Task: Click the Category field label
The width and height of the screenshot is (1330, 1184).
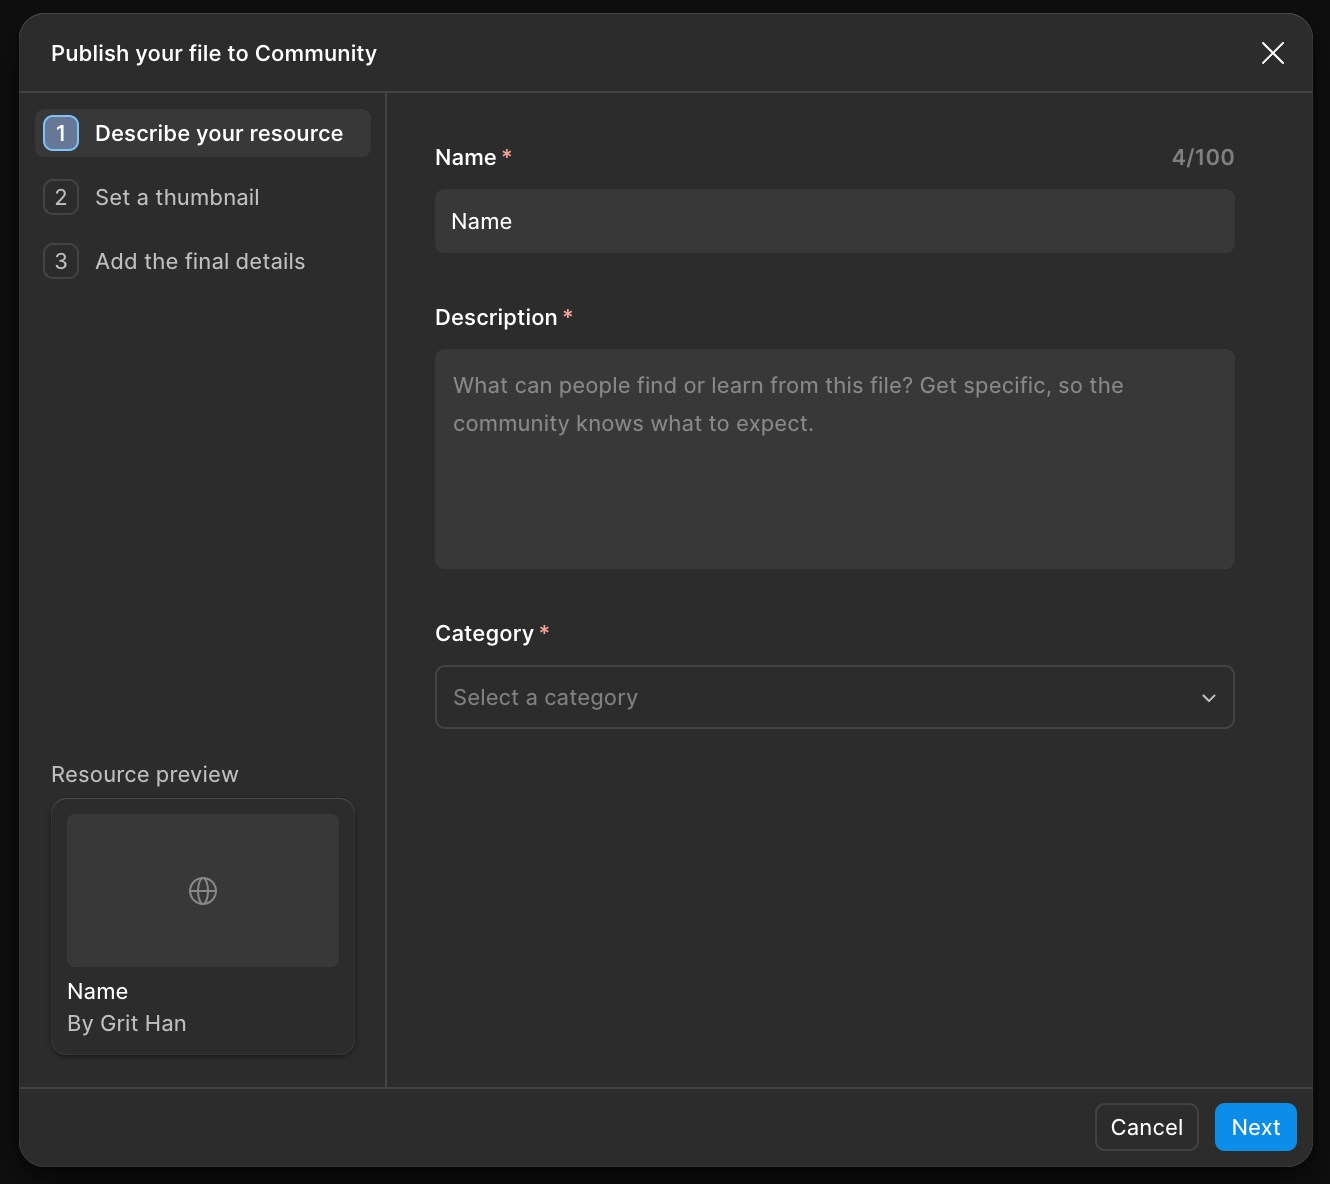Action: (x=484, y=633)
